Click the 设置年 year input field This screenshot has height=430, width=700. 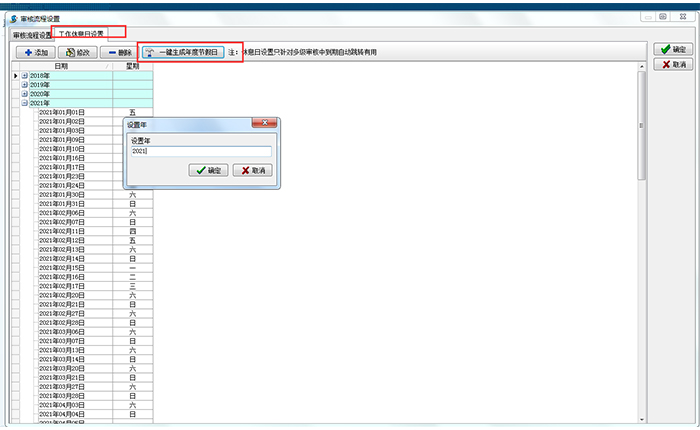200,152
